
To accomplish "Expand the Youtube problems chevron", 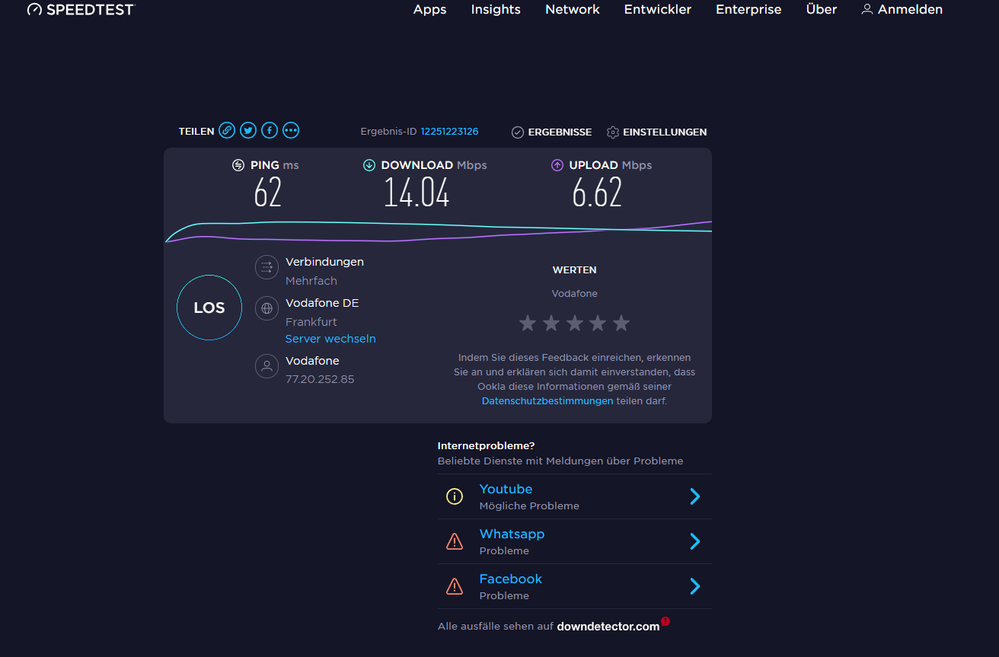I will (695, 496).
